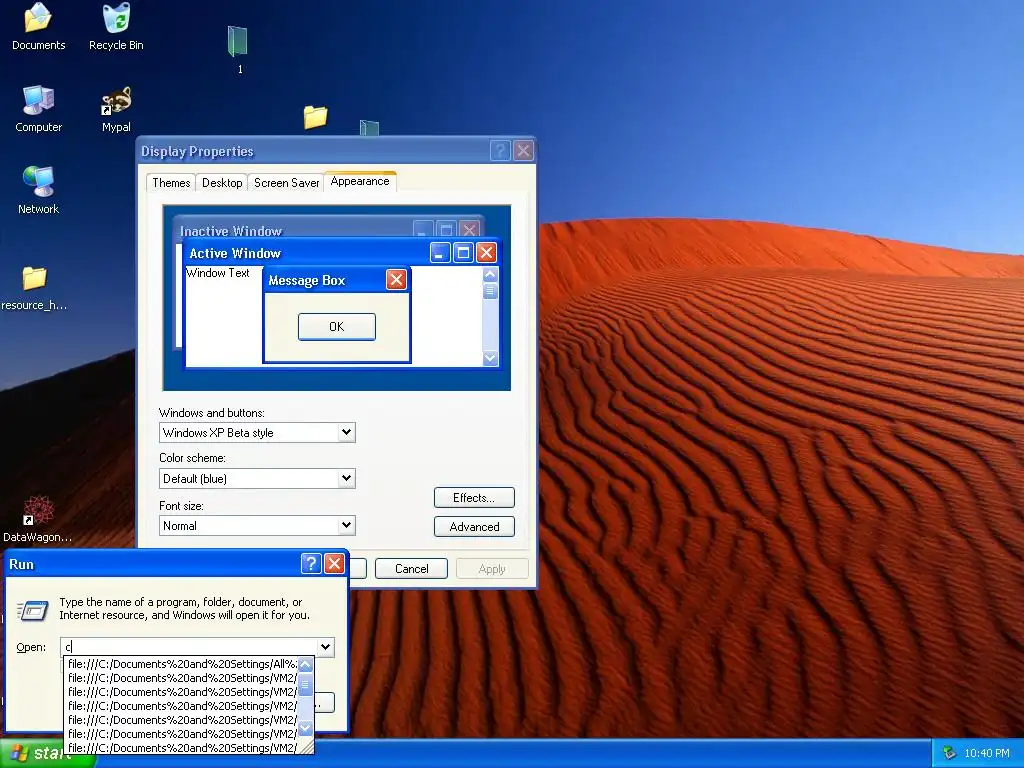The image size is (1024, 768).
Task: Select the Mypal browser shortcut icon
Action: 116,108
